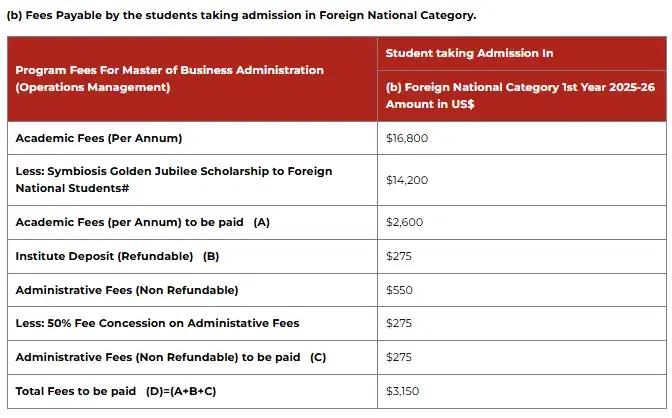Click the $2,600 amount cell
This screenshot has width=672, height=418.
[404, 222]
